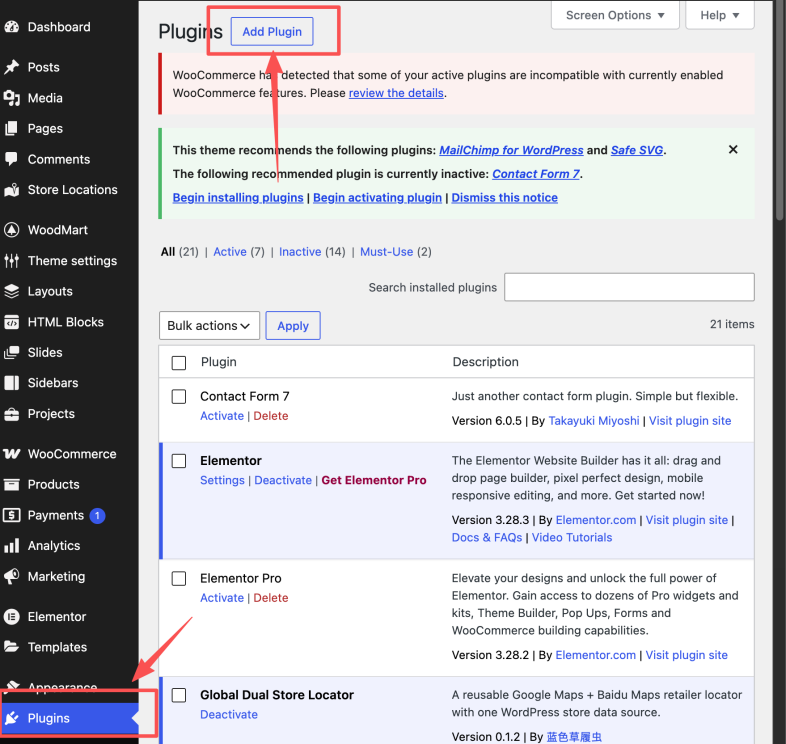Click Begin installing plugins link
The image size is (786, 744).
click(x=238, y=198)
